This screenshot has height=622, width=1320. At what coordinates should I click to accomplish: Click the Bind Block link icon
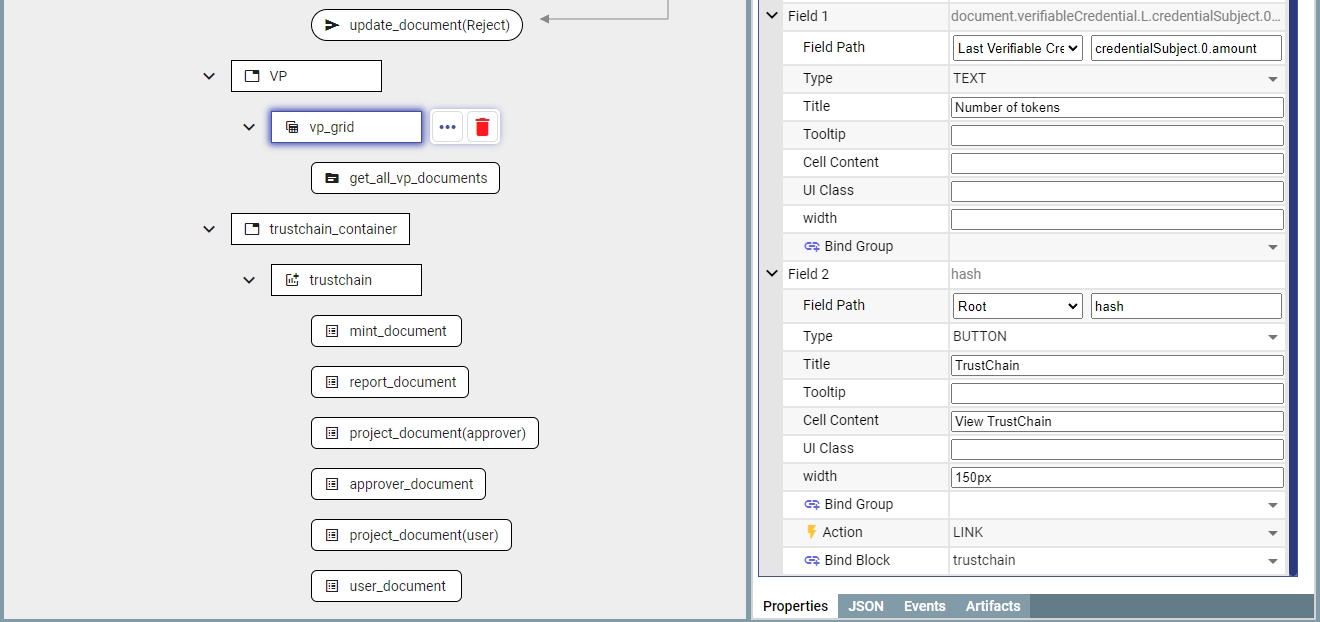(x=811, y=560)
